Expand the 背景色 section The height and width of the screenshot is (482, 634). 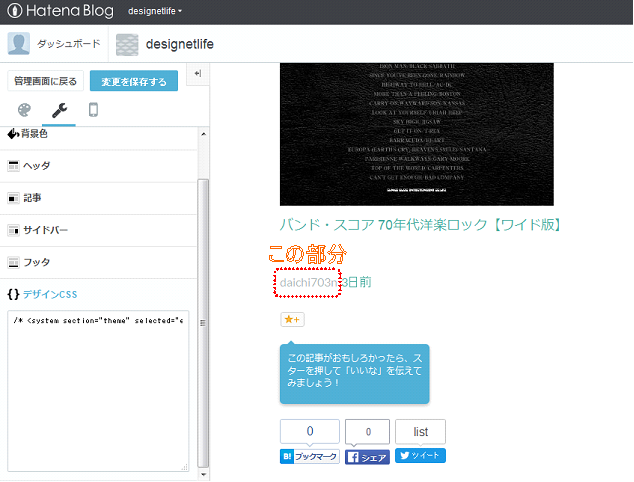pos(99,134)
